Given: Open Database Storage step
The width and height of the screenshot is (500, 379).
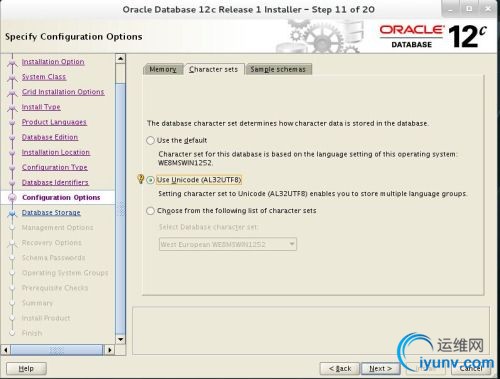Looking at the screenshot, I should [51, 212].
